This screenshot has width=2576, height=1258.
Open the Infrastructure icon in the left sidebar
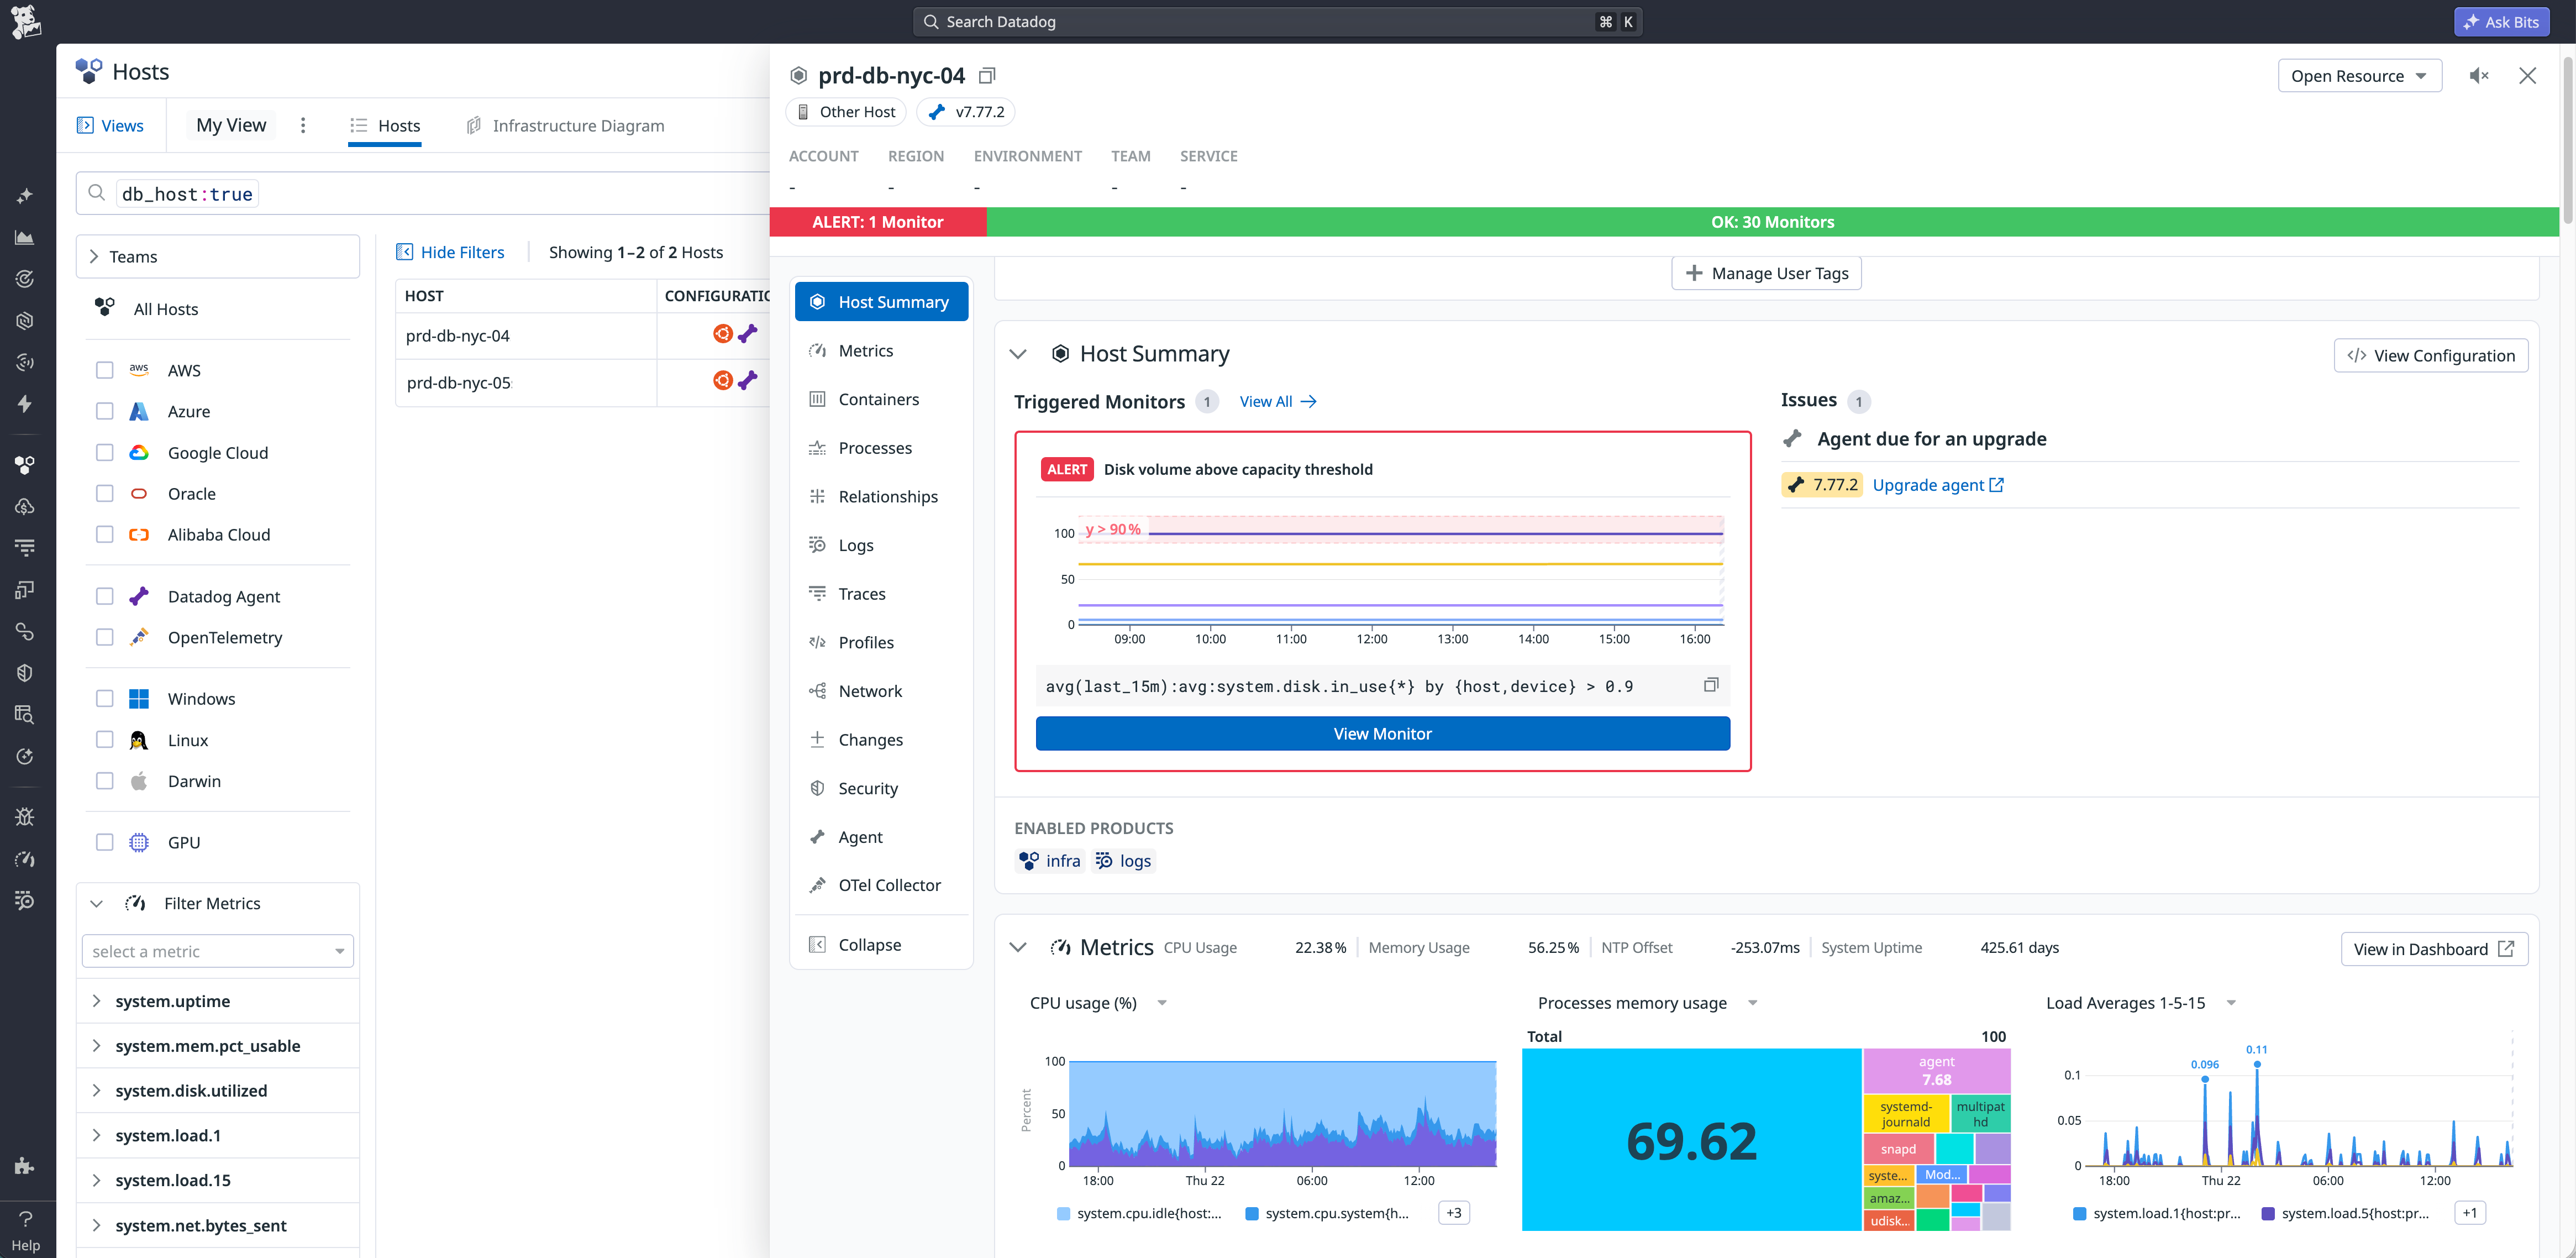tap(25, 465)
